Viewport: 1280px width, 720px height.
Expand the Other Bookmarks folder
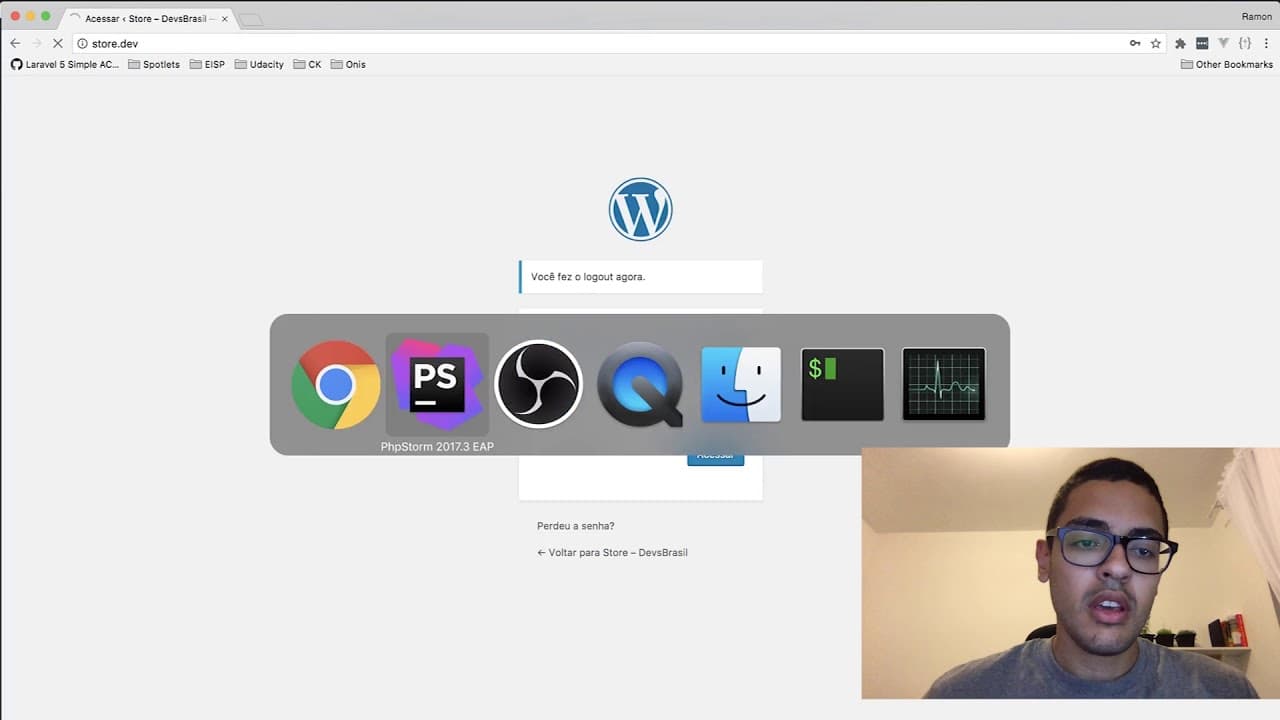(1227, 64)
